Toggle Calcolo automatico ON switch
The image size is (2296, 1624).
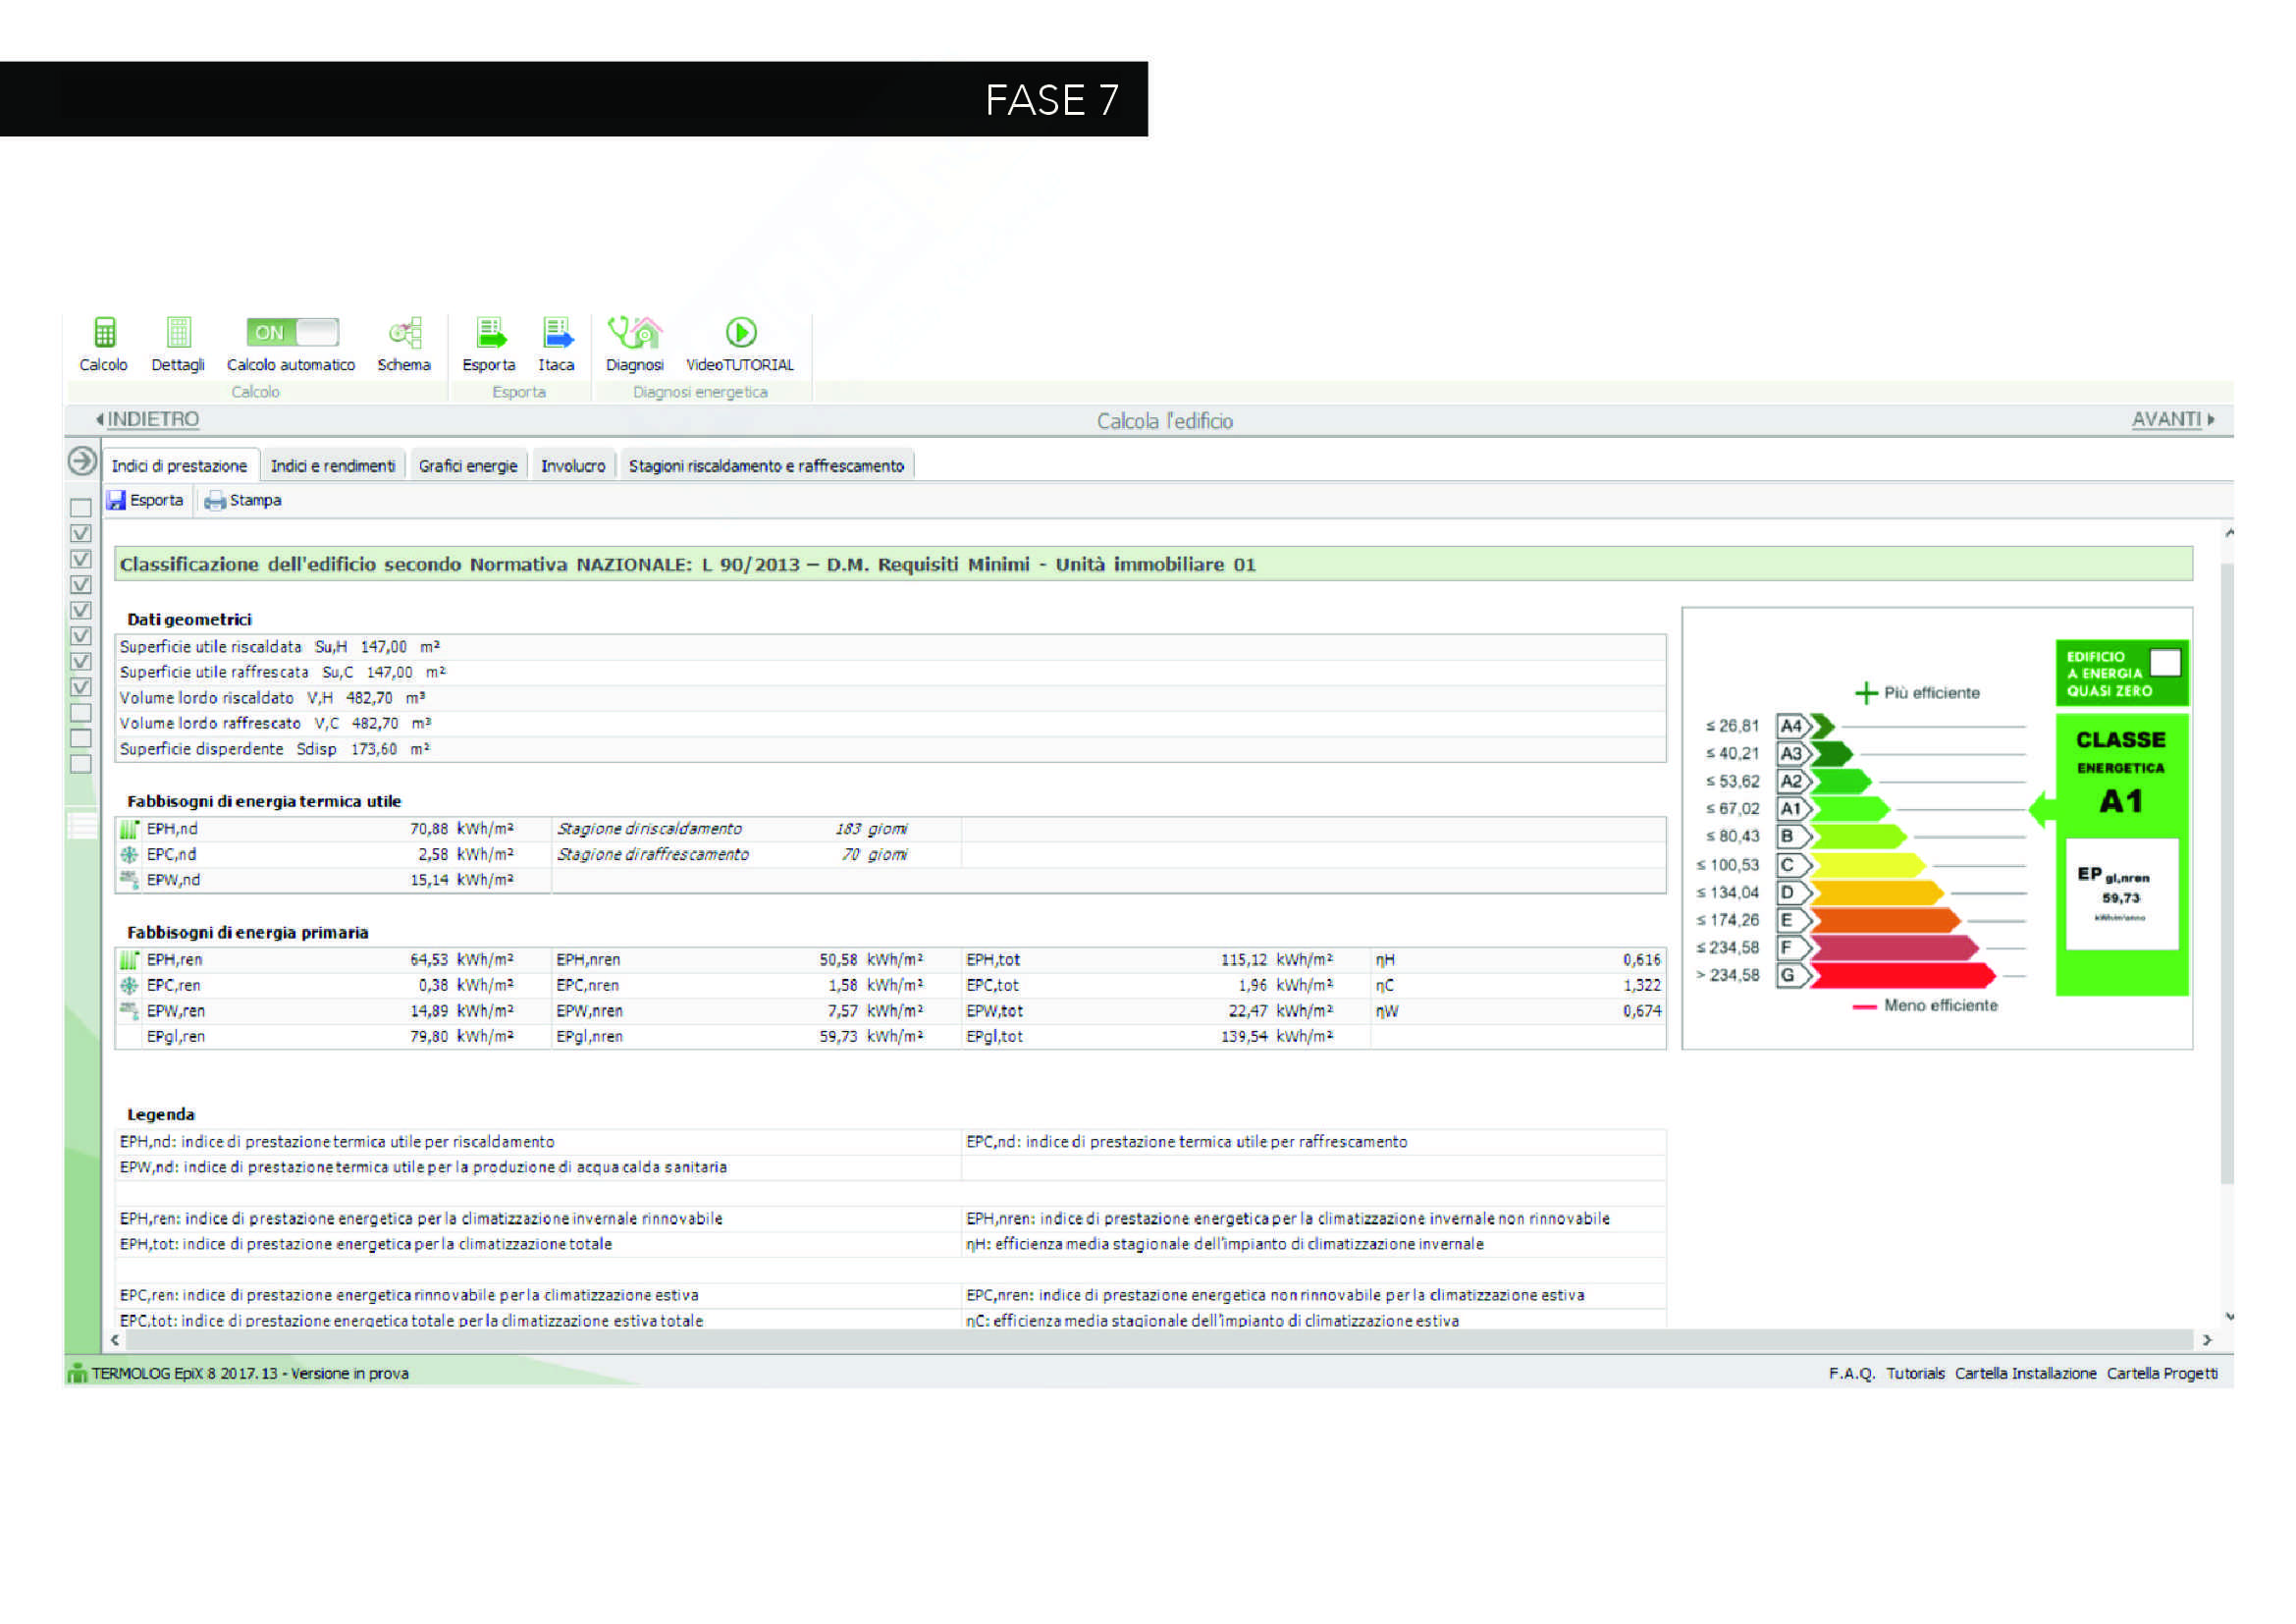coord(293,332)
